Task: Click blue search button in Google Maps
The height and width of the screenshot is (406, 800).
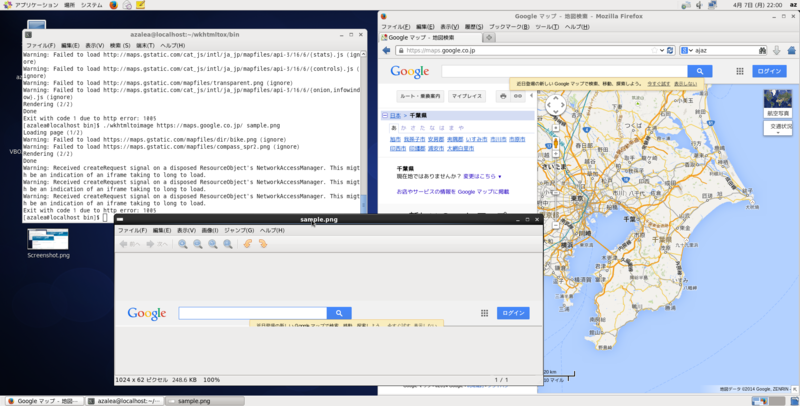Action: [x=699, y=71]
